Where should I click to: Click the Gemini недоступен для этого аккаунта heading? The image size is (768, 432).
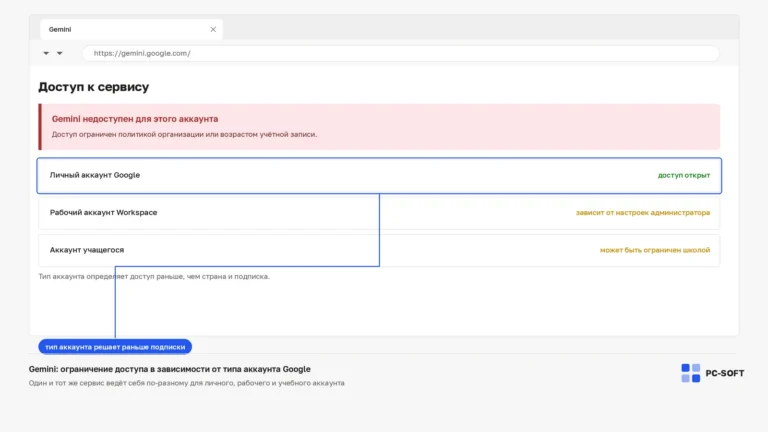[135, 119]
